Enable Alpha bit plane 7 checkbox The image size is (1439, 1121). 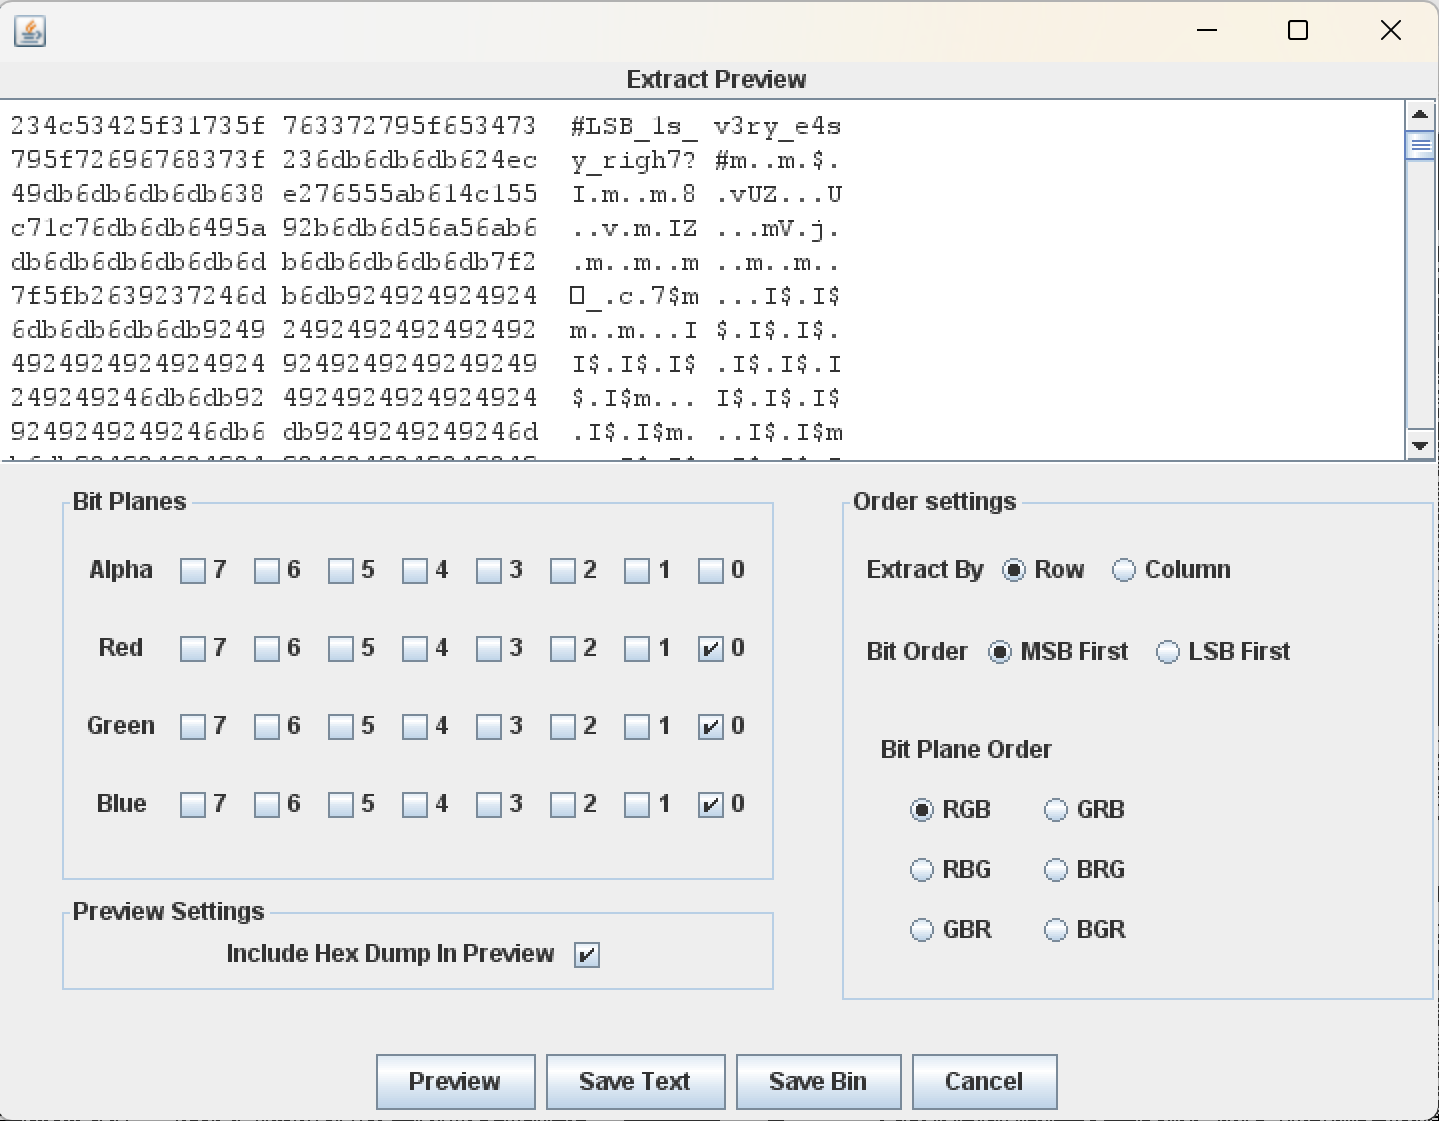pyautogui.click(x=193, y=571)
